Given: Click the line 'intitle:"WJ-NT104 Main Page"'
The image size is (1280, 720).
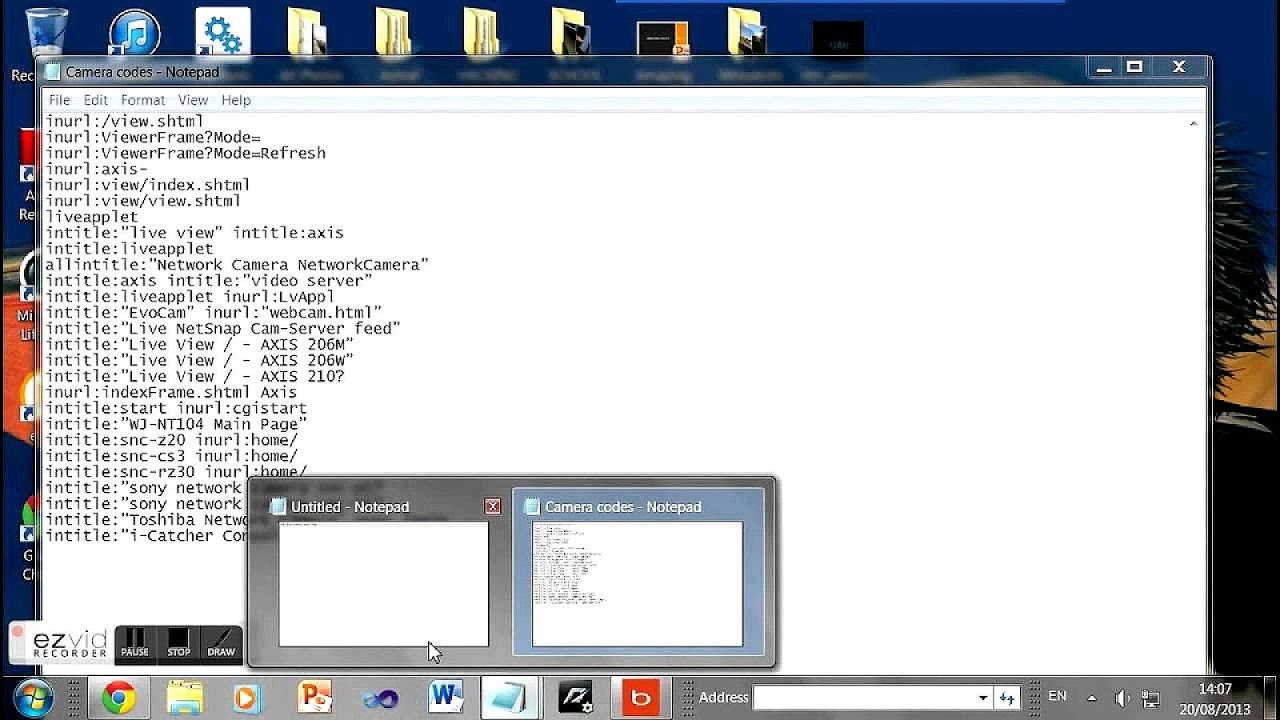Looking at the screenshot, I should [176, 425].
